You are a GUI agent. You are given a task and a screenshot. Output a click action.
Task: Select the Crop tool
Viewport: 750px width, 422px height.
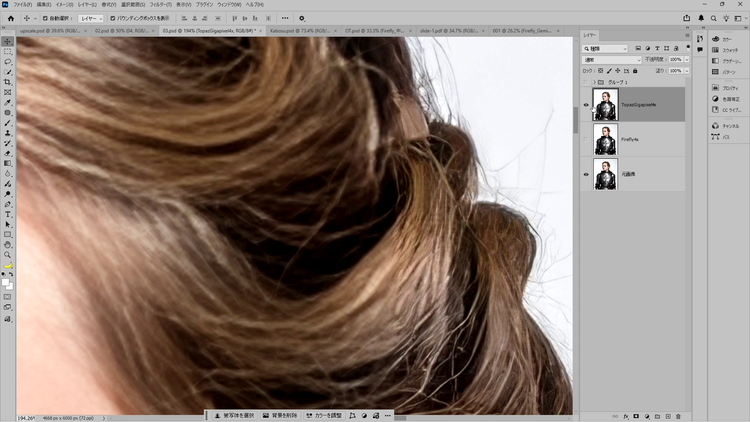[8, 82]
